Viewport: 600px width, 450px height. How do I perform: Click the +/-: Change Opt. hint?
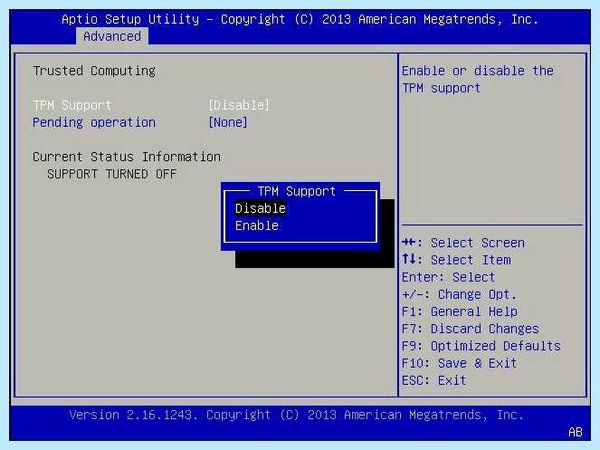point(459,294)
